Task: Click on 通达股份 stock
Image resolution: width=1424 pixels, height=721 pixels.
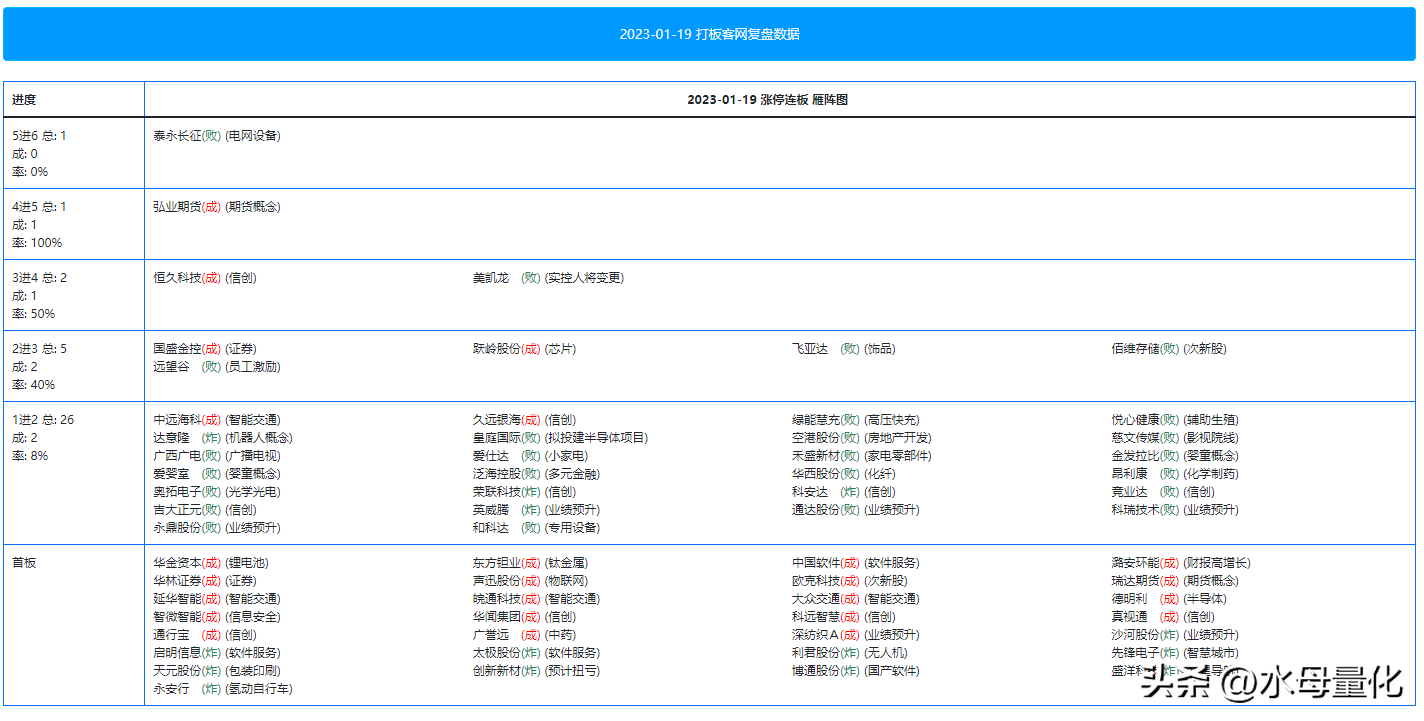Action: [x=816, y=510]
